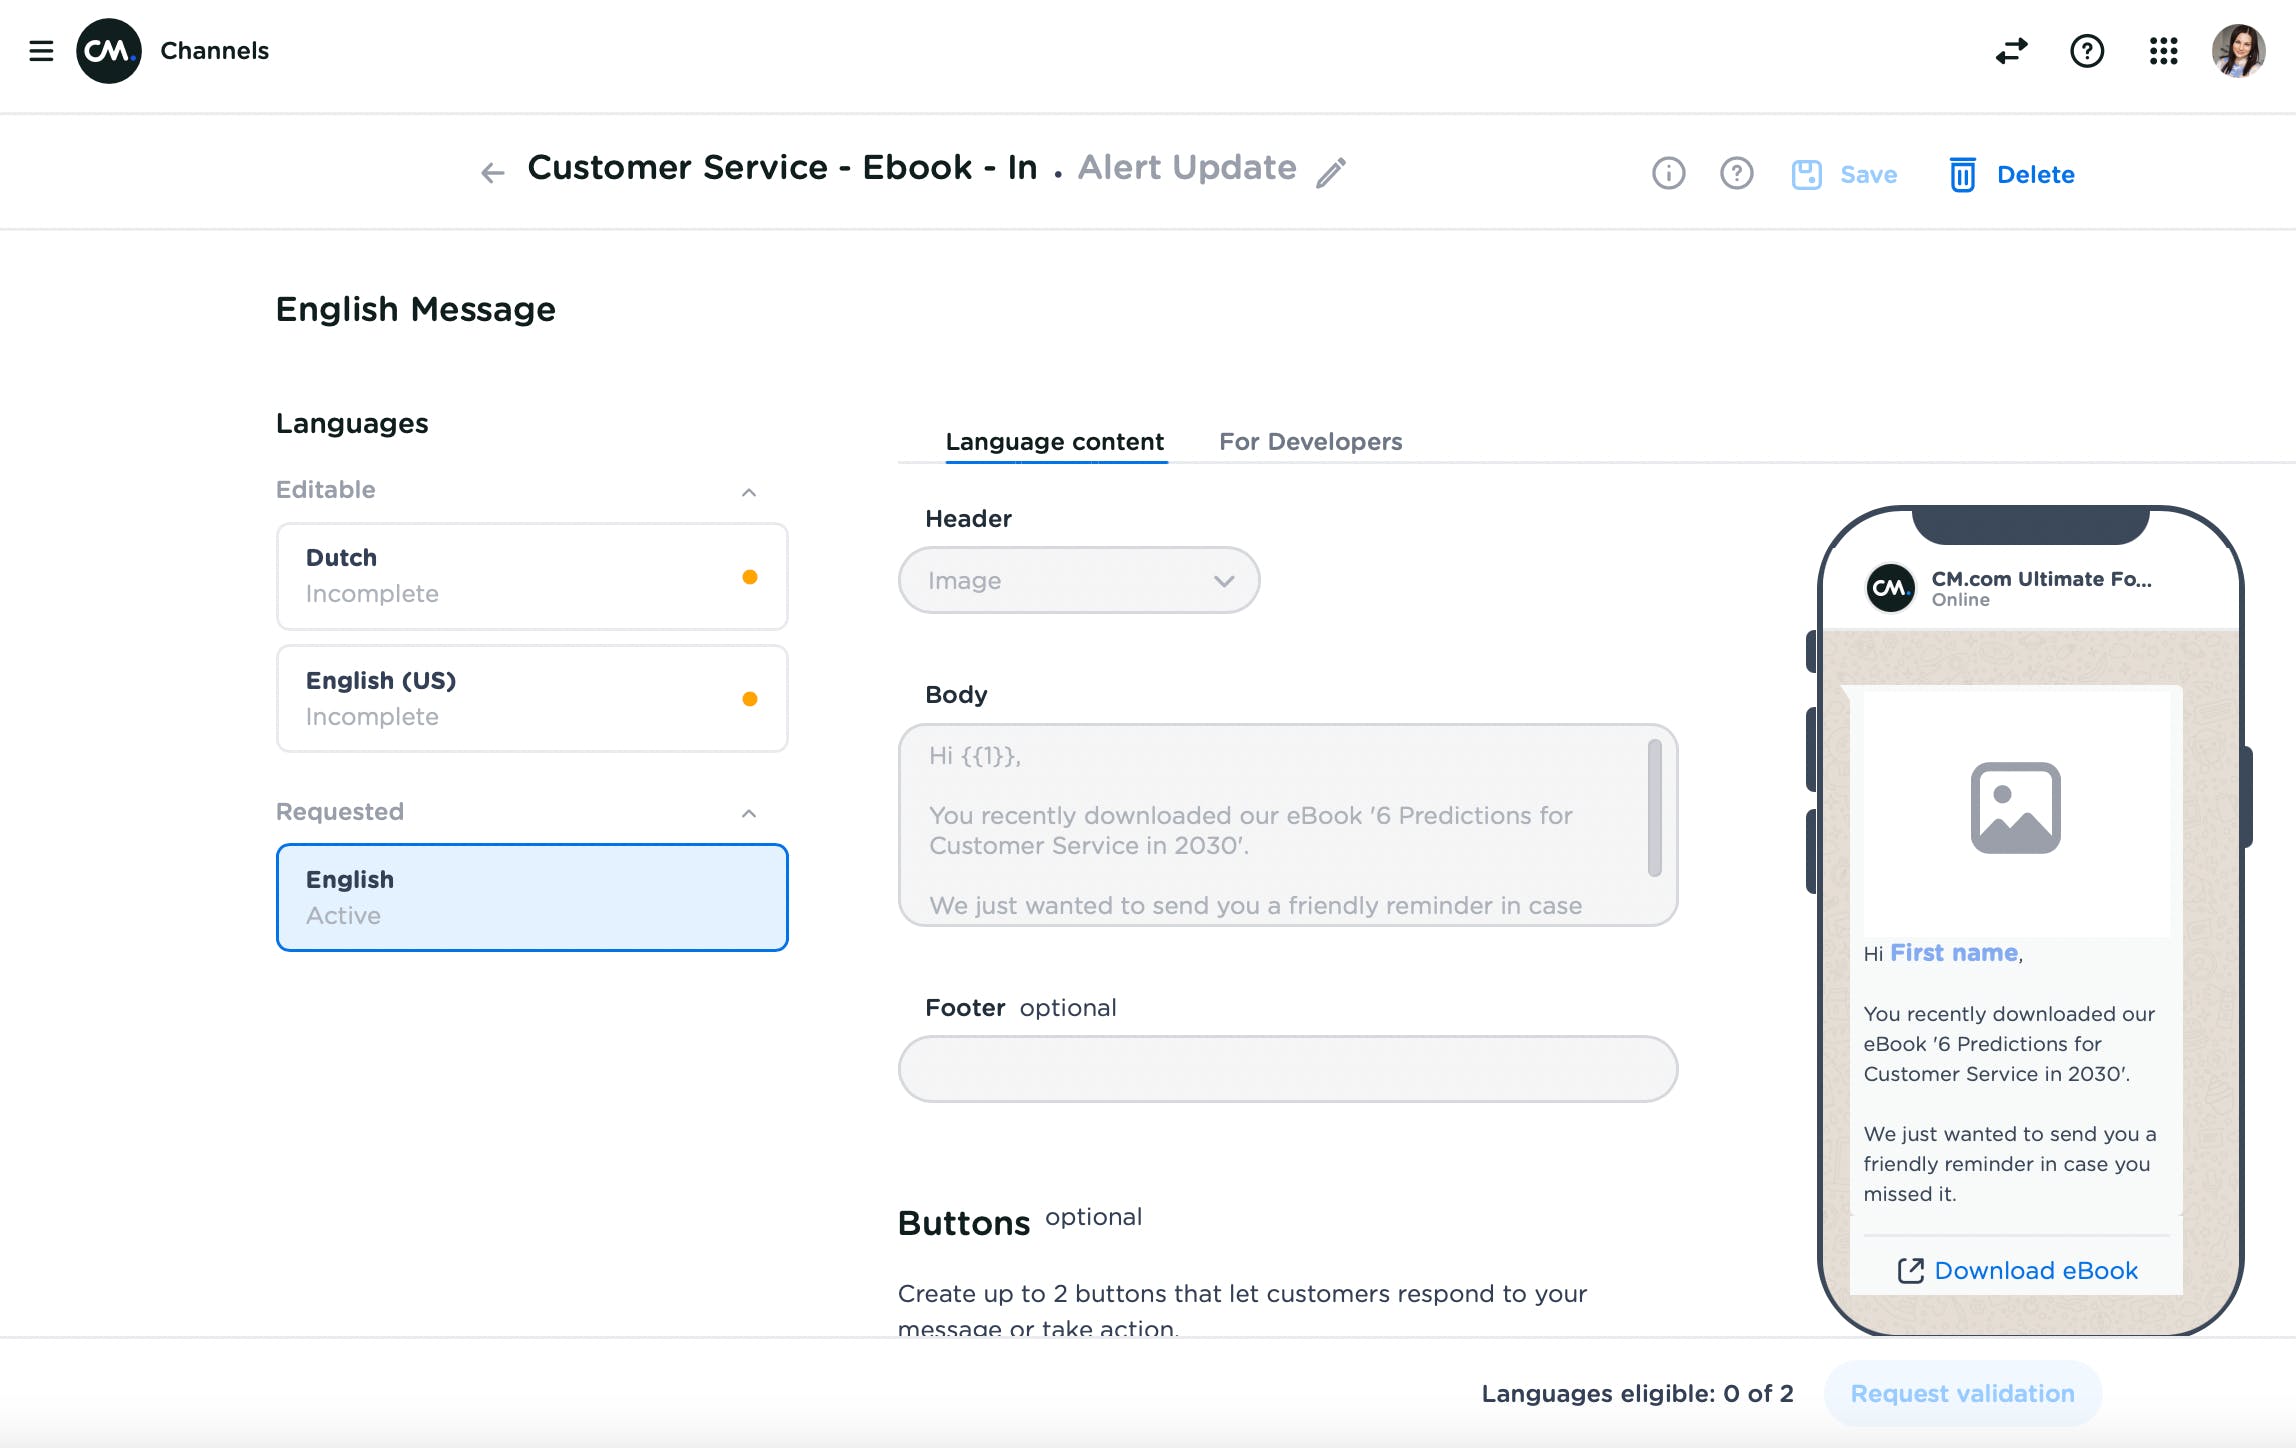Viewport: 2296px width, 1448px height.
Task: Collapse the Editable languages section
Action: pyautogui.click(x=748, y=492)
